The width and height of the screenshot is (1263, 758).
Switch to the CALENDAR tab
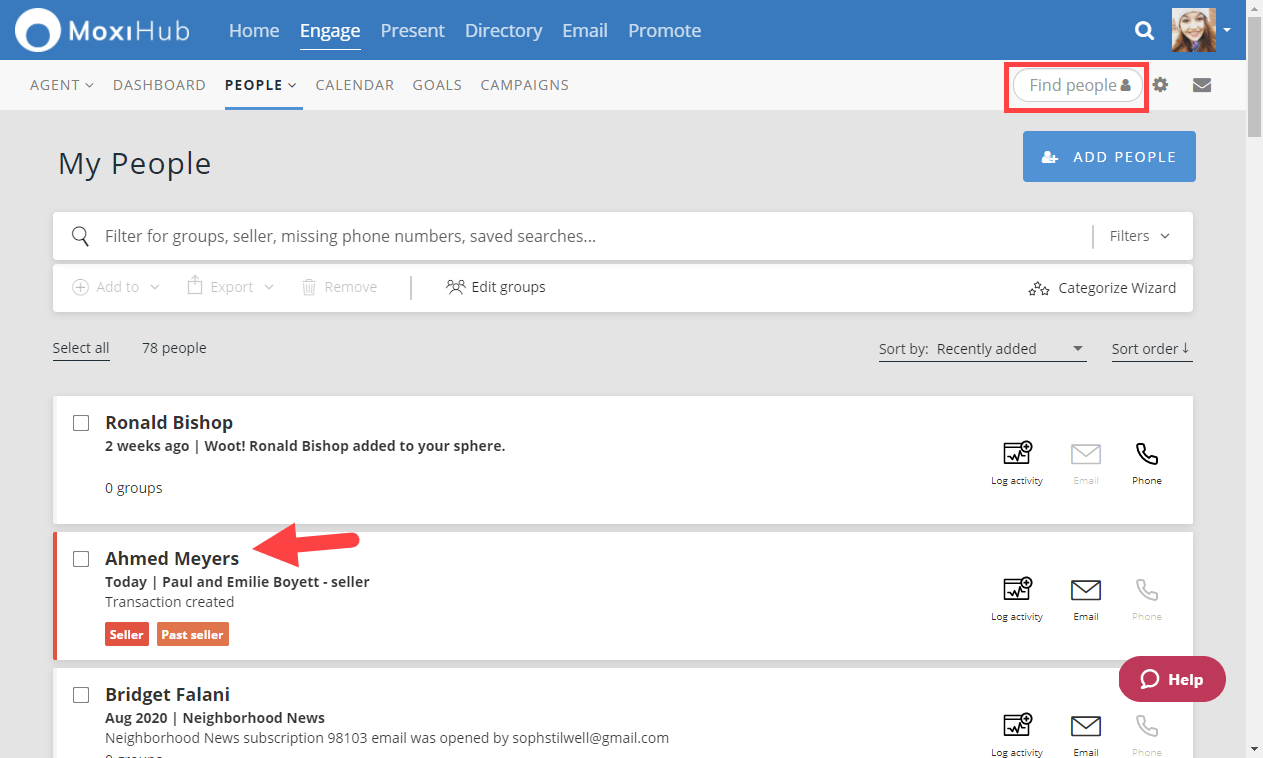point(355,85)
